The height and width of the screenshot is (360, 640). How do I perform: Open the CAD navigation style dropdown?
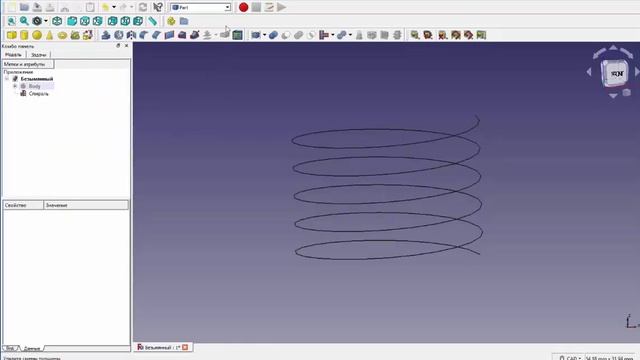(569, 358)
